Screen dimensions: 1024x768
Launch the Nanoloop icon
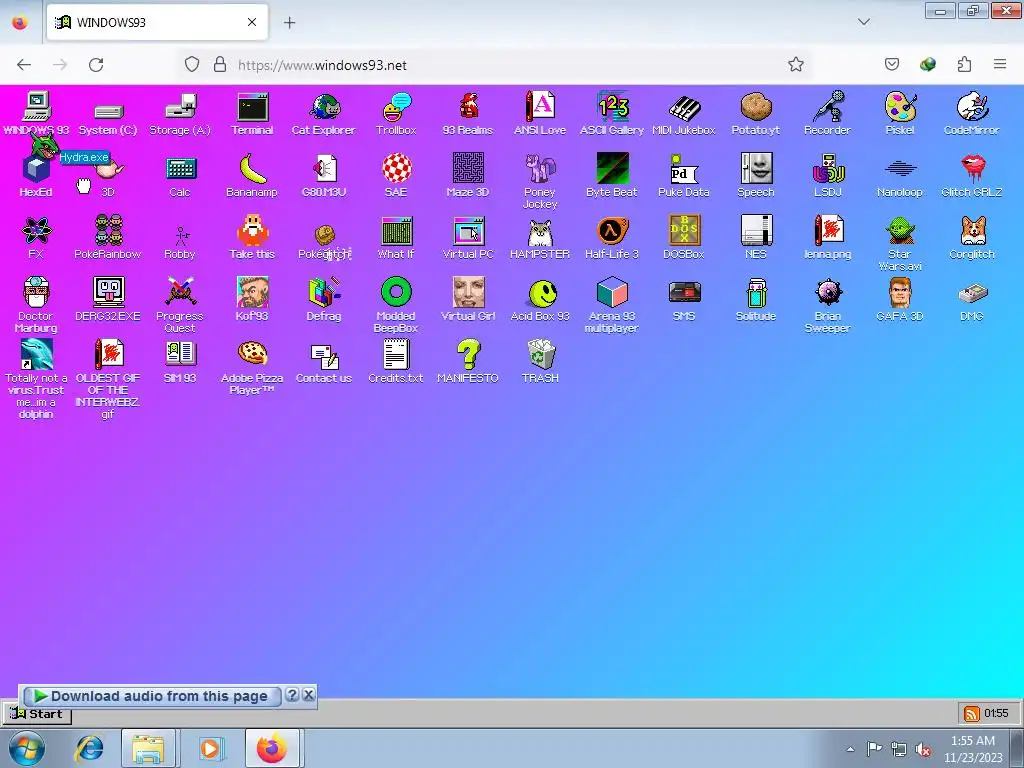click(899, 169)
